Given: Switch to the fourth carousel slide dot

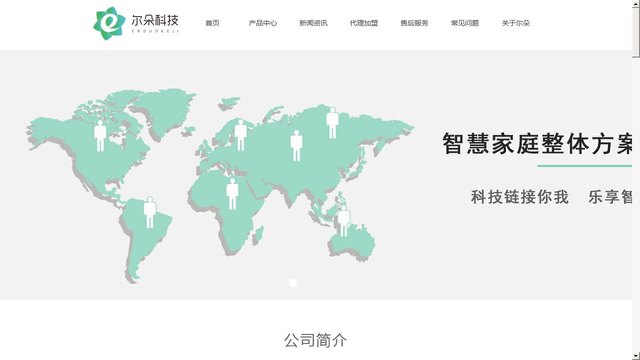Looking at the screenshot, I should pyautogui.click(x=325, y=282).
